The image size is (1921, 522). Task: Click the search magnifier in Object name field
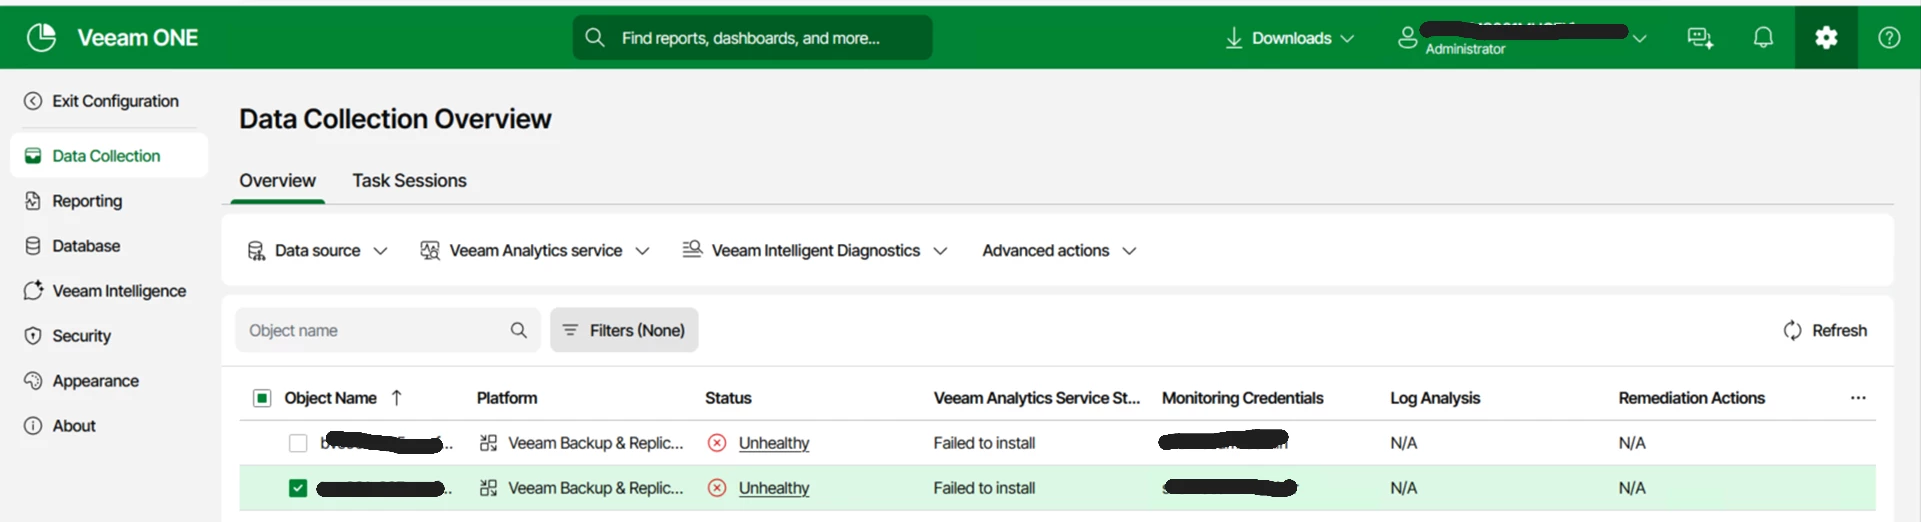coord(518,330)
